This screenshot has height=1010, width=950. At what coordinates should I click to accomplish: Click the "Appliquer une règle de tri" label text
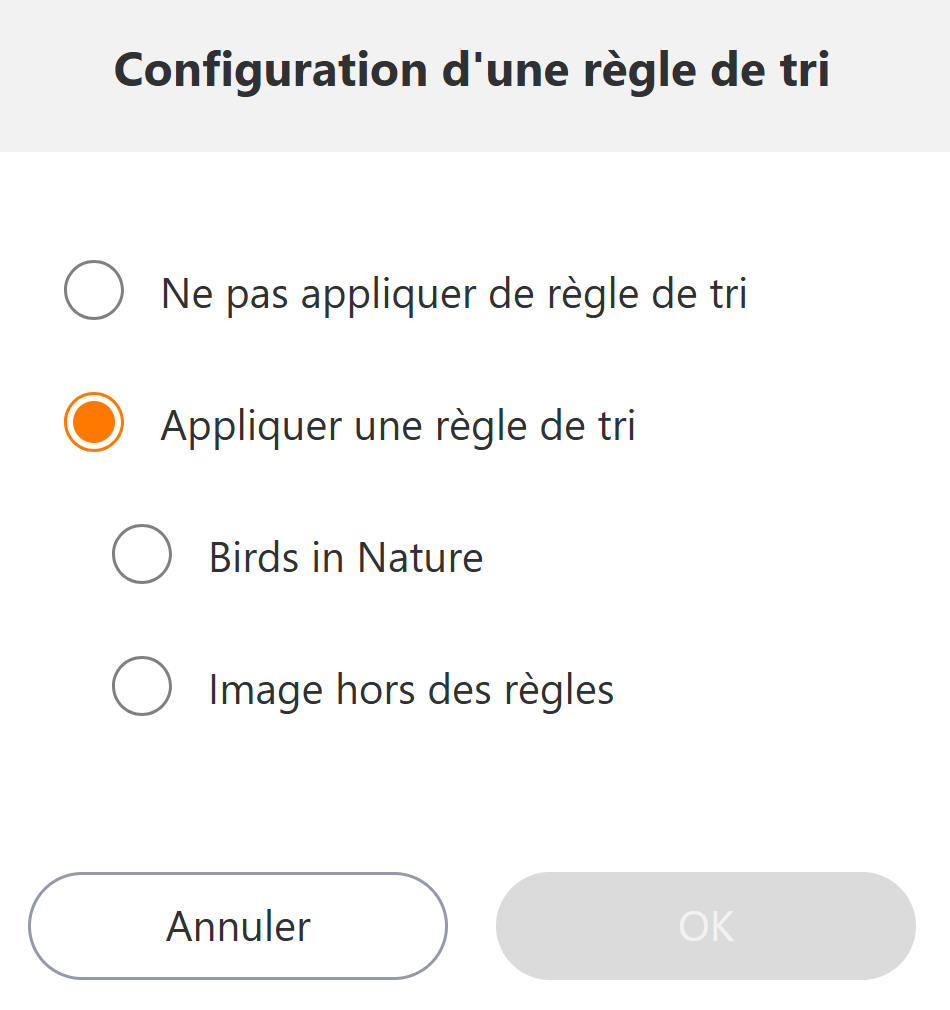click(398, 426)
